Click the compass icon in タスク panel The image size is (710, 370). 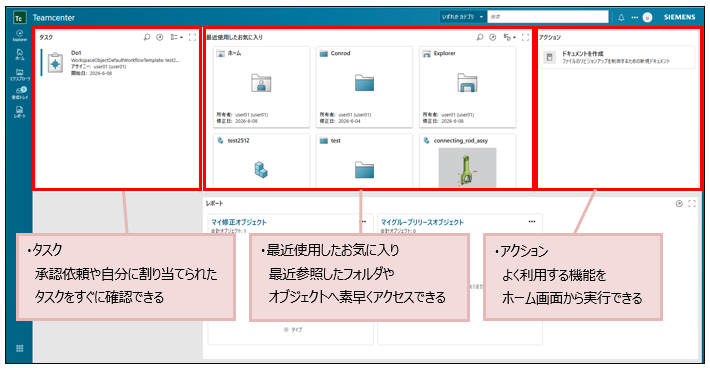[x=159, y=38]
